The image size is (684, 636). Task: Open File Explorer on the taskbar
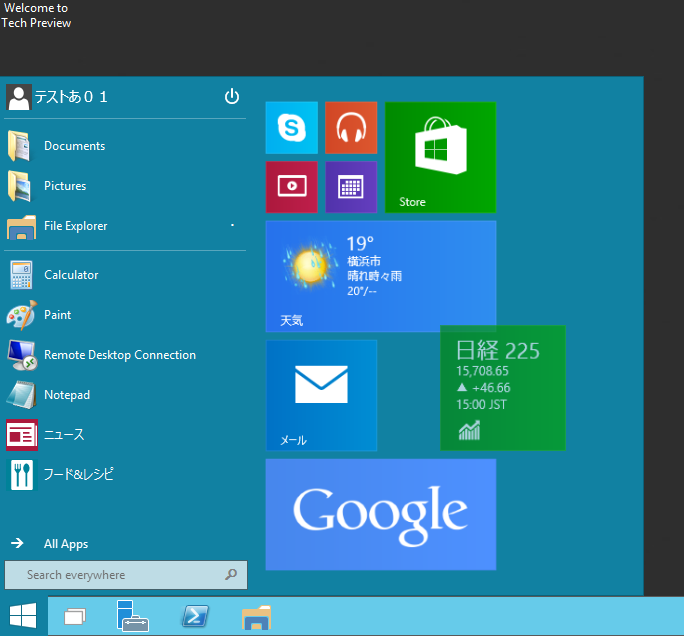[256, 617]
